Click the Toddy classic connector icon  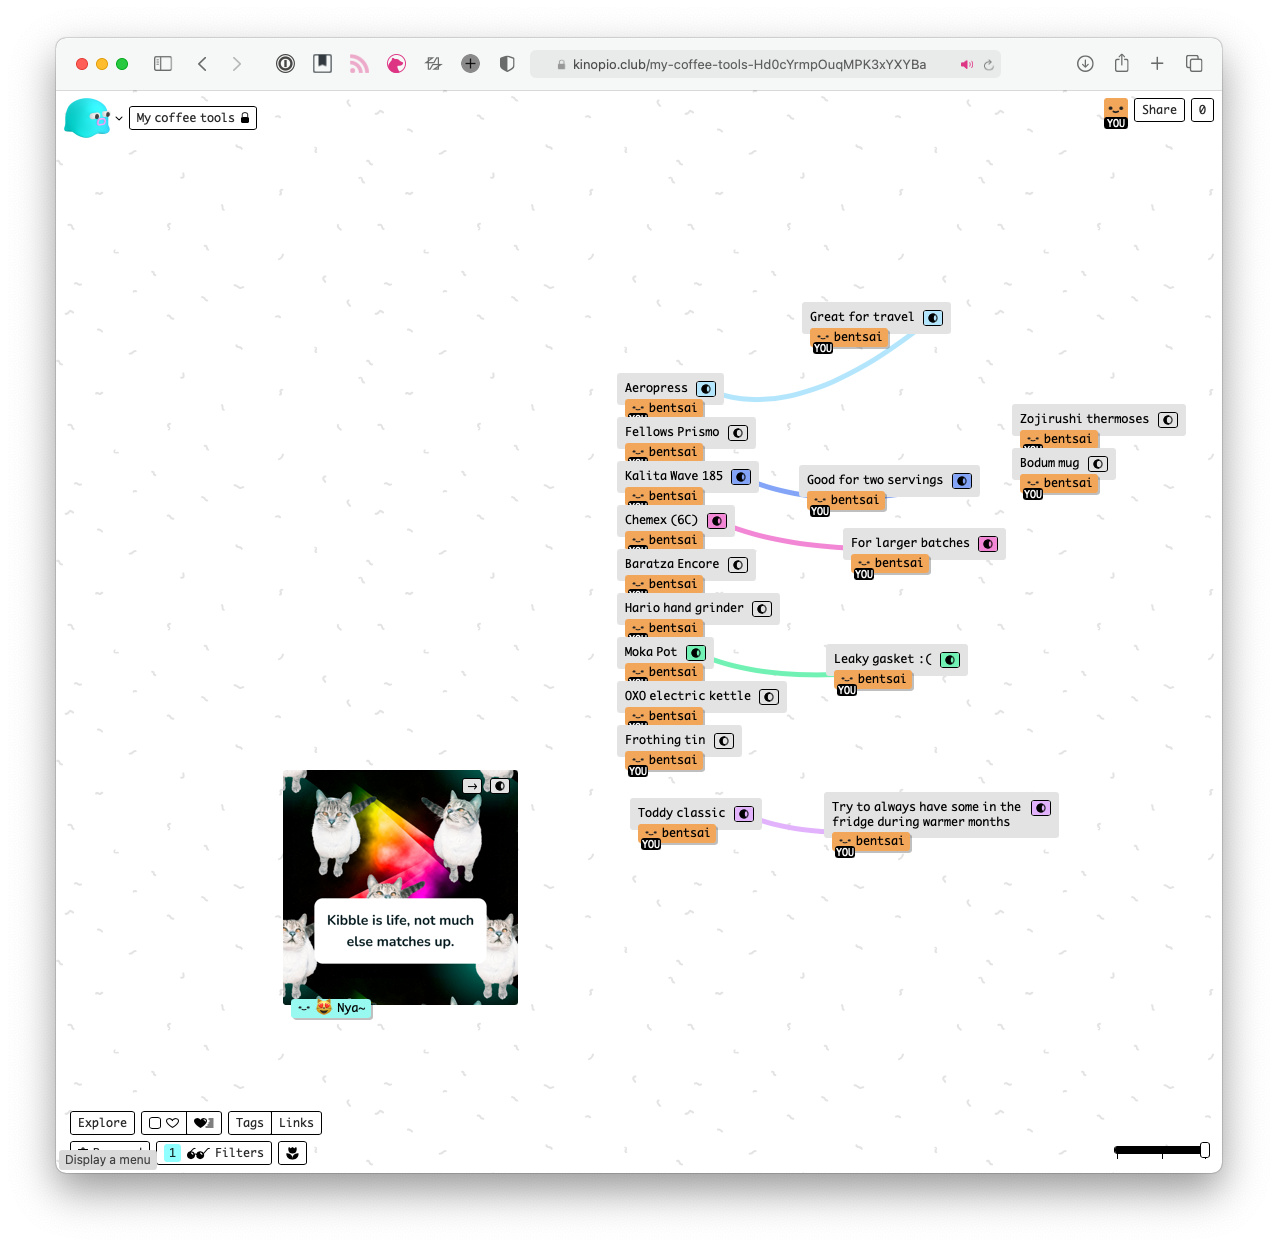pos(744,814)
